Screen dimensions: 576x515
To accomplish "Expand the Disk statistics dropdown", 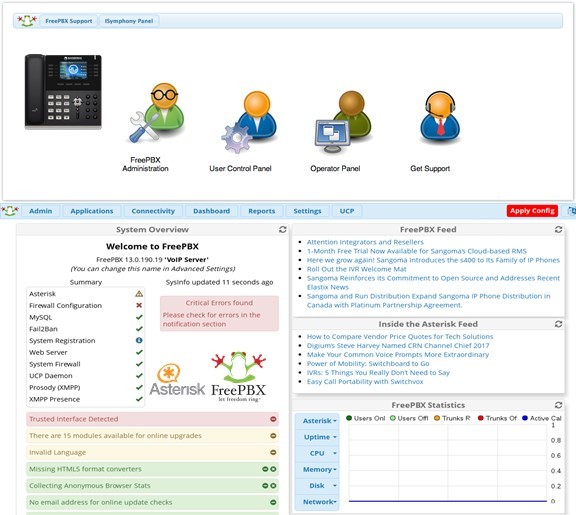I will pyautogui.click(x=317, y=486).
